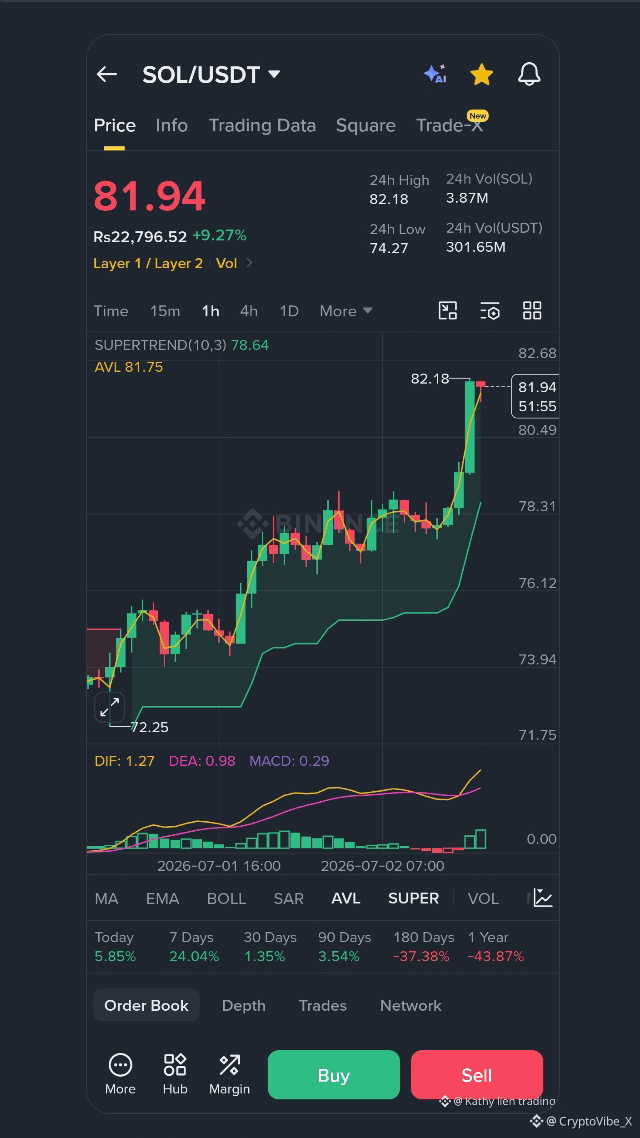Open the Vol category link

tap(226, 263)
